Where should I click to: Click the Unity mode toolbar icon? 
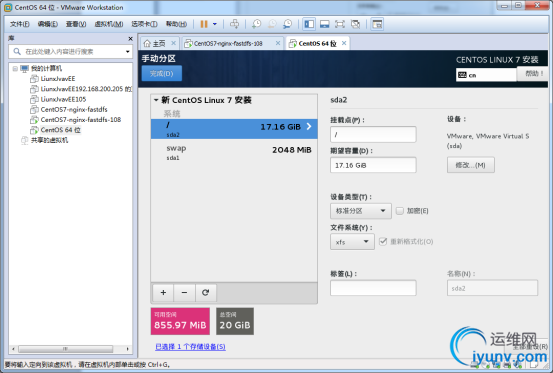tap(356, 24)
